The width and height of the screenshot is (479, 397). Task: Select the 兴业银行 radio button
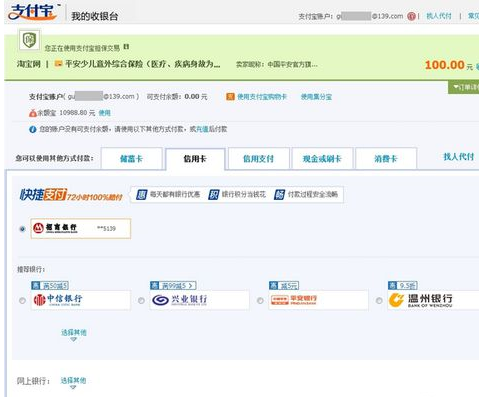click(x=141, y=301)
